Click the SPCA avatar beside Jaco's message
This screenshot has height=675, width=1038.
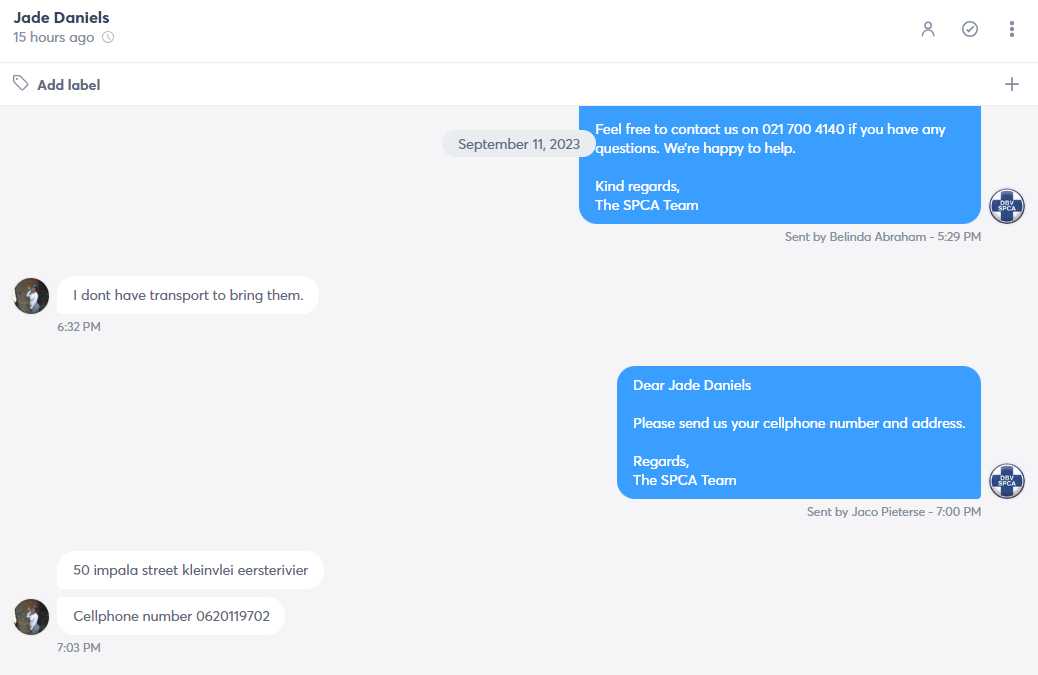[1007, 481]
